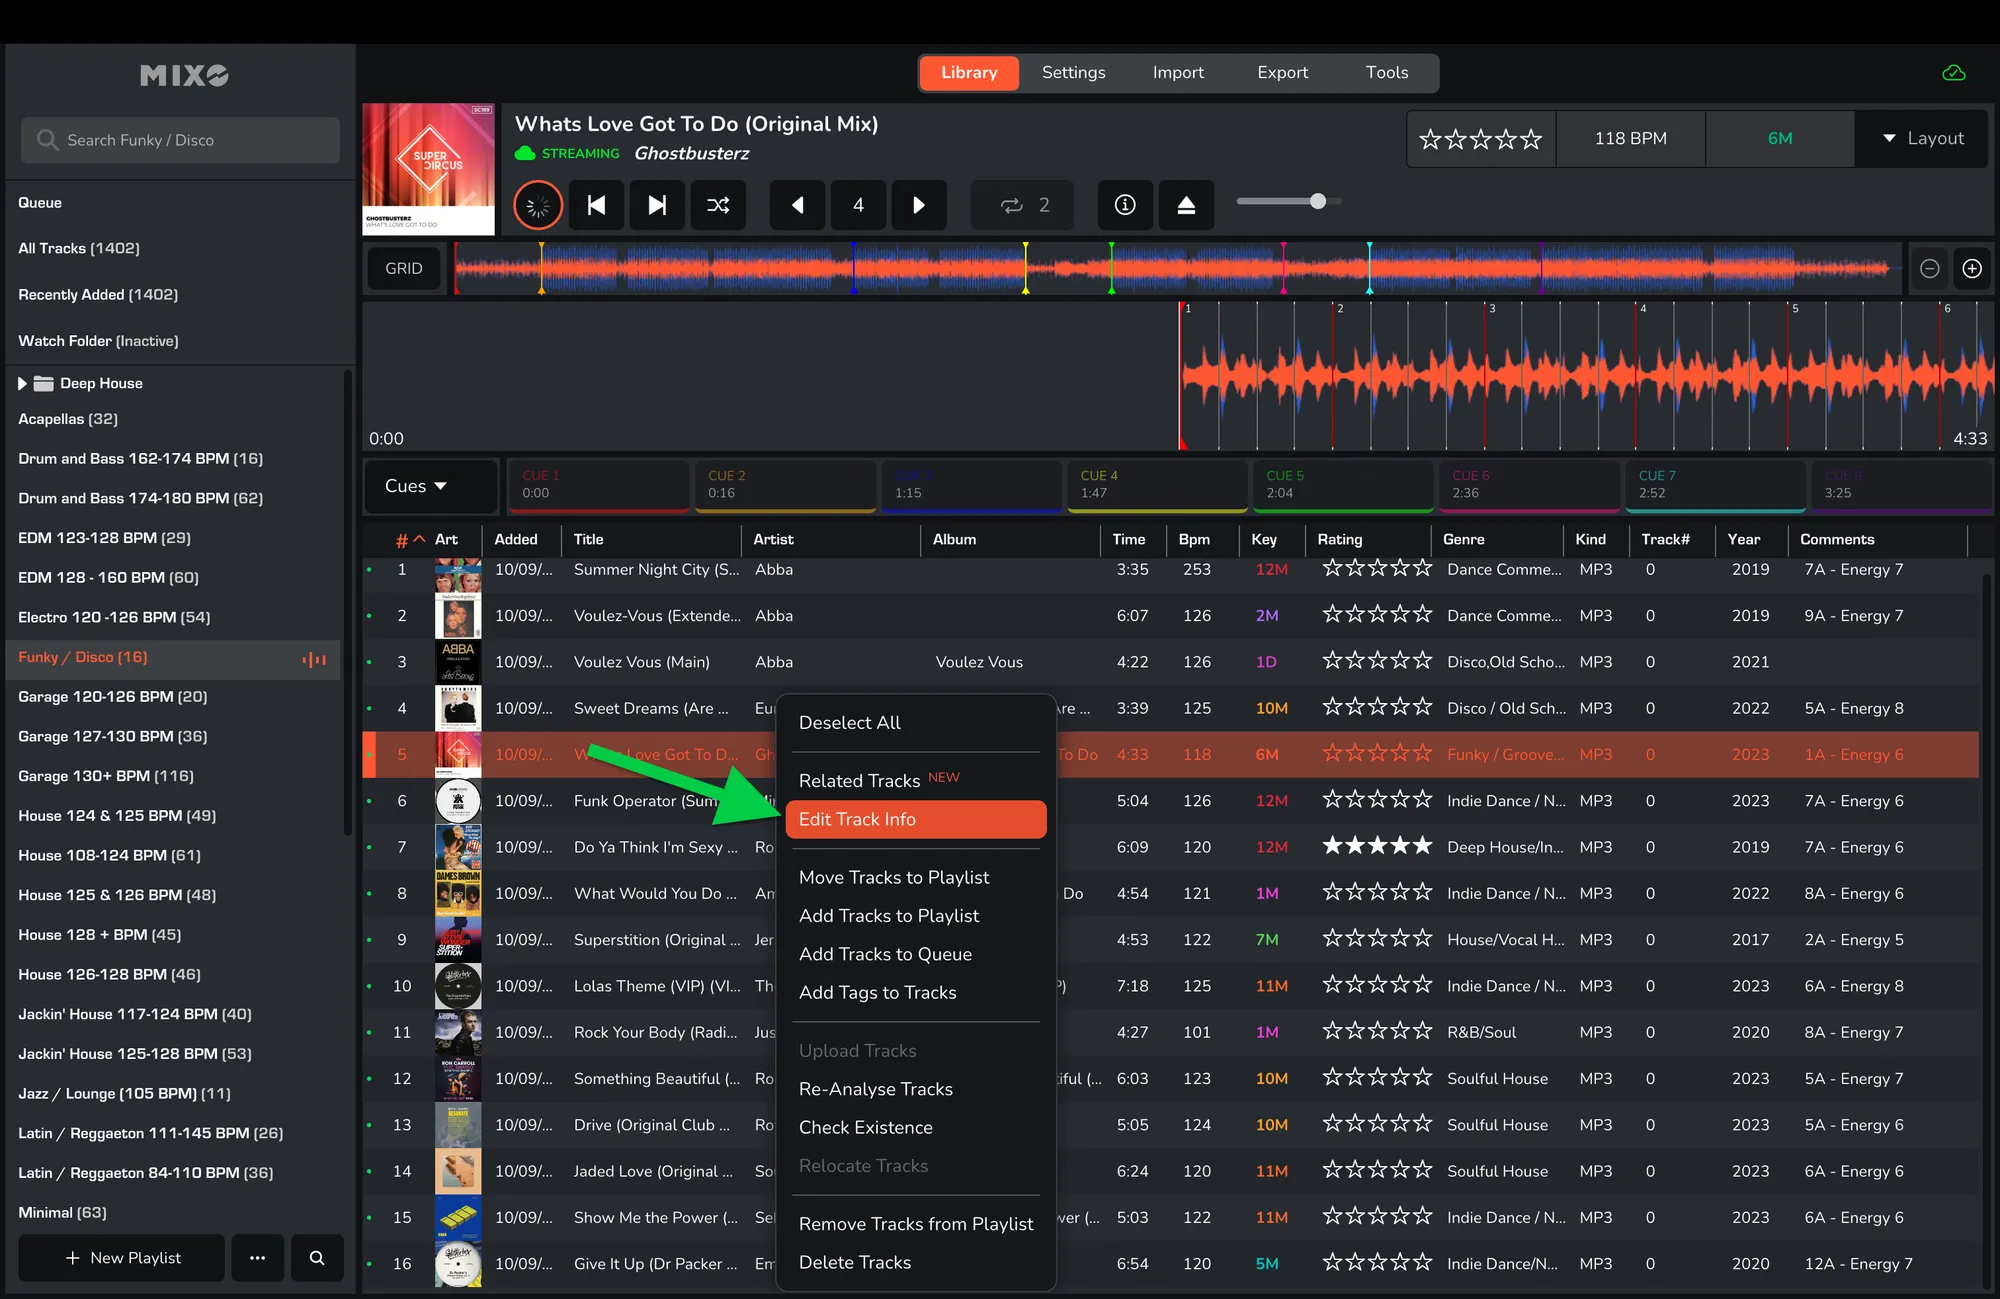Image resolution: width=2000 pixels, height=1299 pixels.
Task: Switch to the Settings tab
Action: coord(1073,73)
